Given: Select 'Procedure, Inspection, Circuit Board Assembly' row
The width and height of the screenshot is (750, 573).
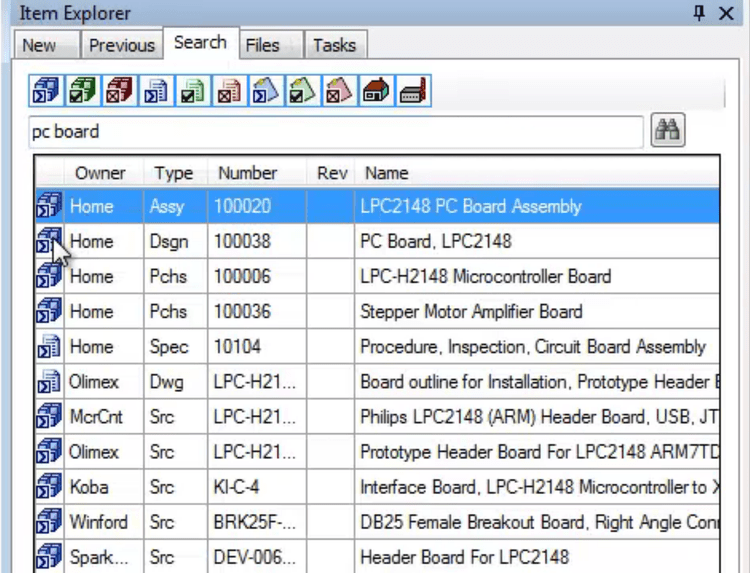Looking at the screenshot, I should click(377, 346).
